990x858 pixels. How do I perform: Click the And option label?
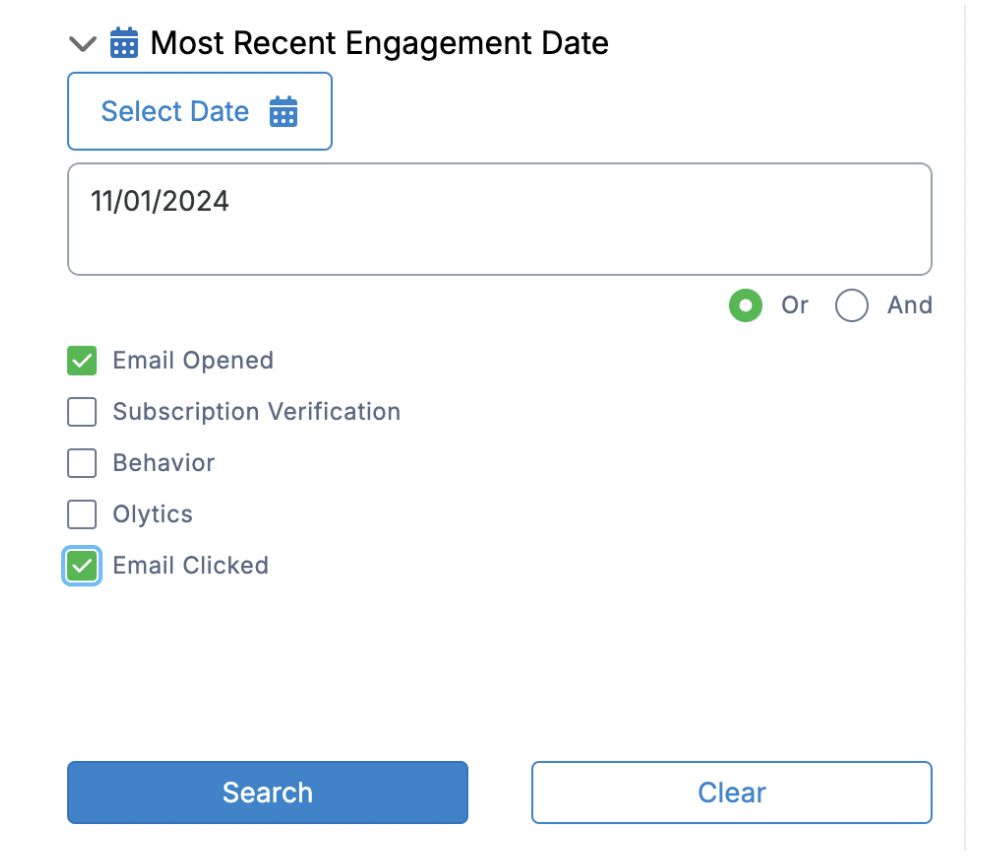click(910, 306)
